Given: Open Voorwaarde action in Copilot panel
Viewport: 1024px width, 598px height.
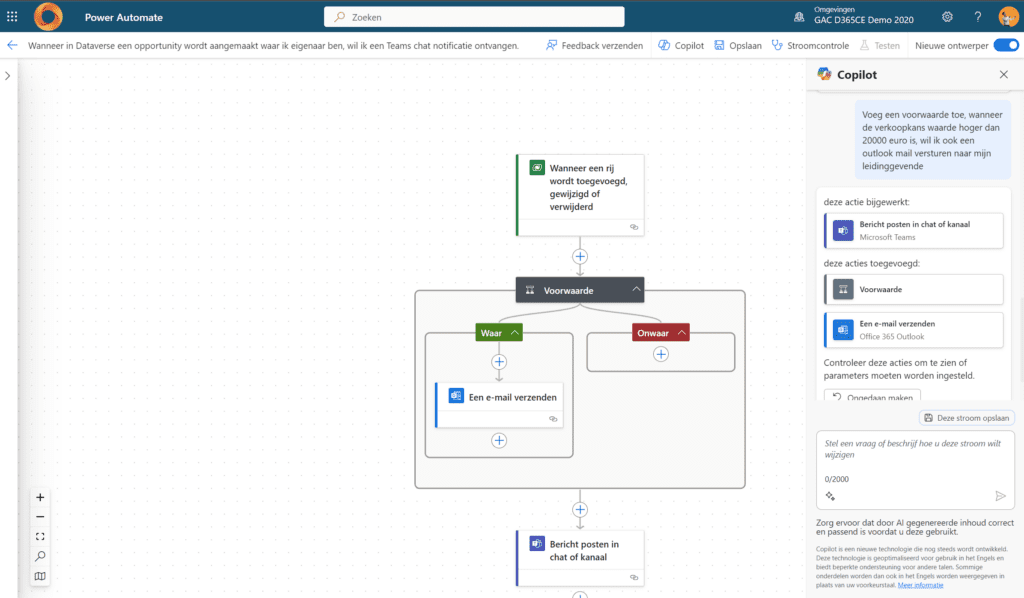Looking at the screenshot, I should [914, 289].
